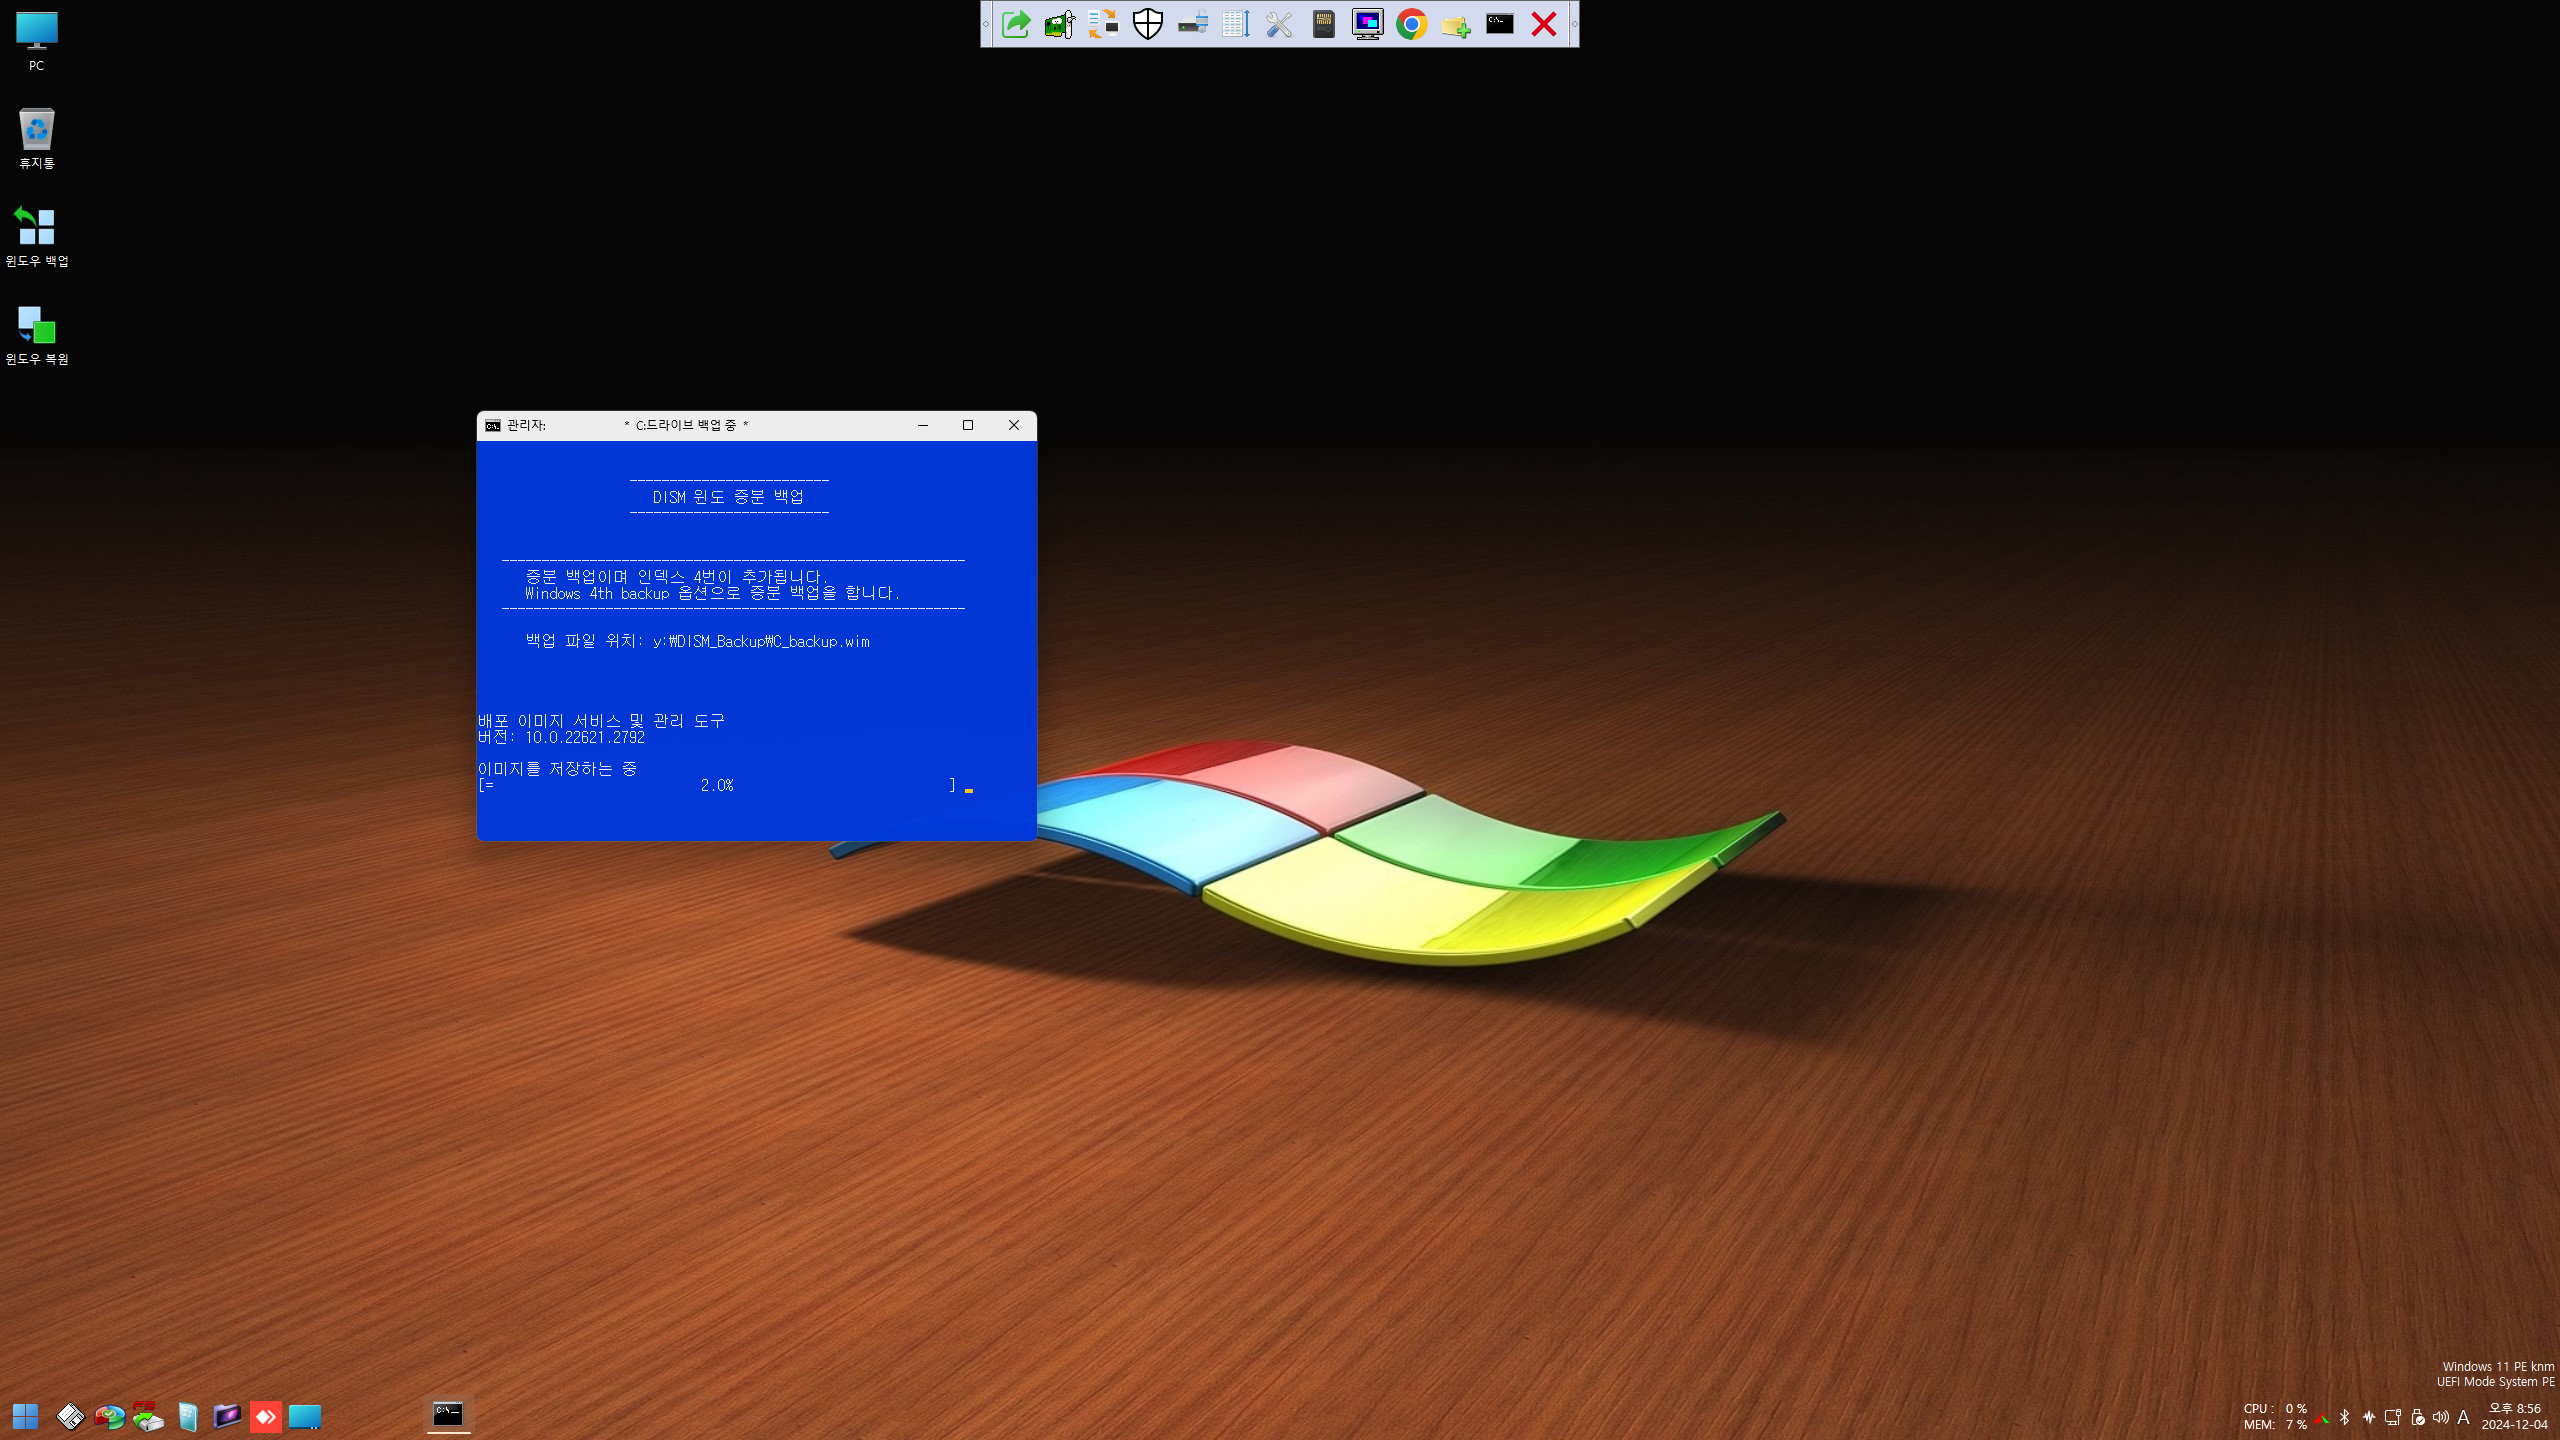
Task: Switch to the running command prompt taskbar button
Action: click(x=448, y=1414)
